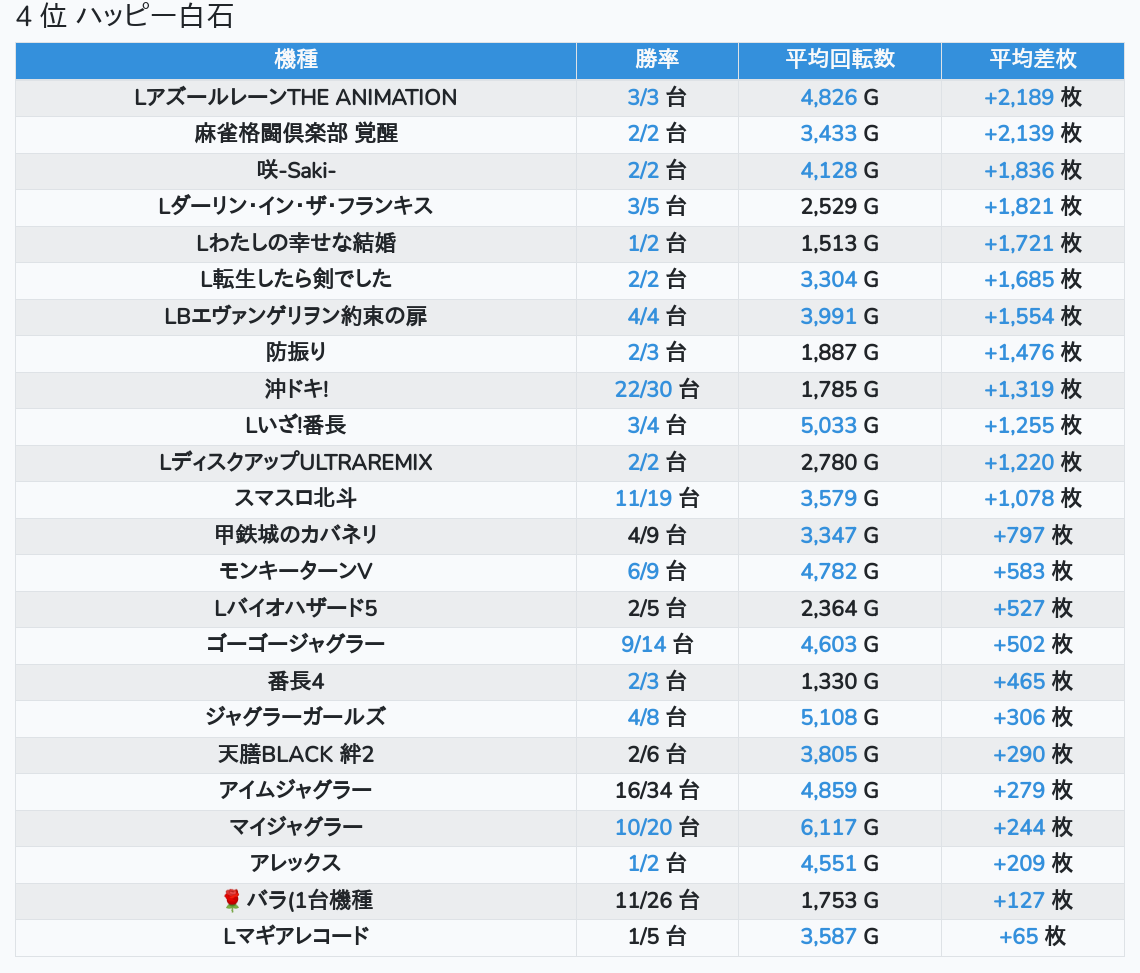The height and width of the screenshot is (973, 1140).
Task: Select the +1,078 枚 average difference value
Action: tap(1033, 499)
